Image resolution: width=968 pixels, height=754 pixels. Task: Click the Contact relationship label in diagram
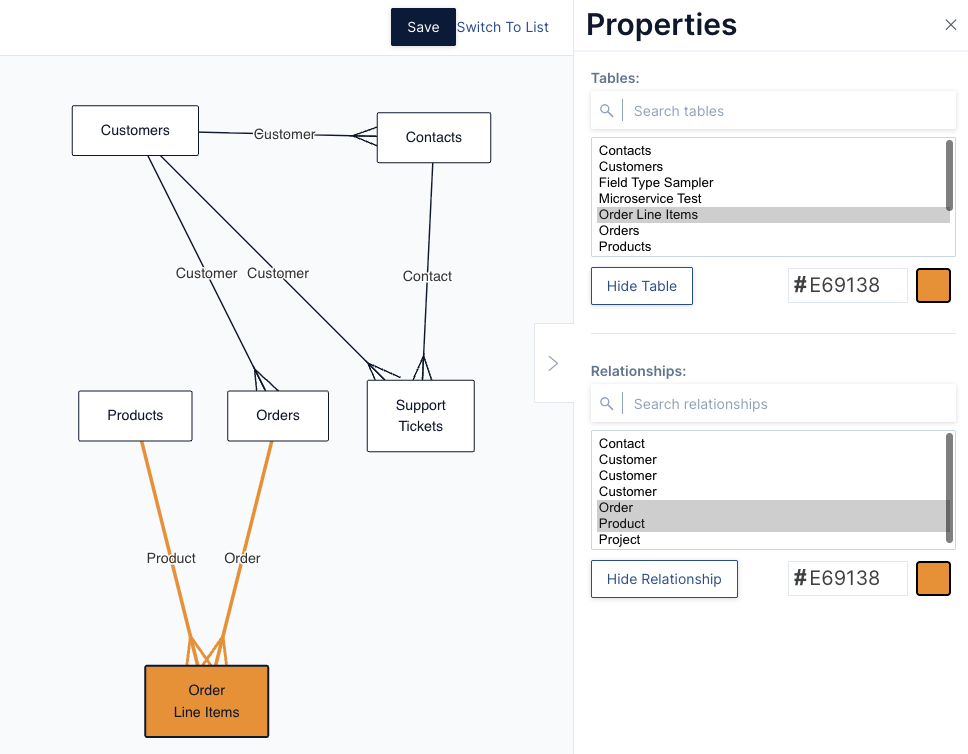pyautogui.click(x=427, y=276)
